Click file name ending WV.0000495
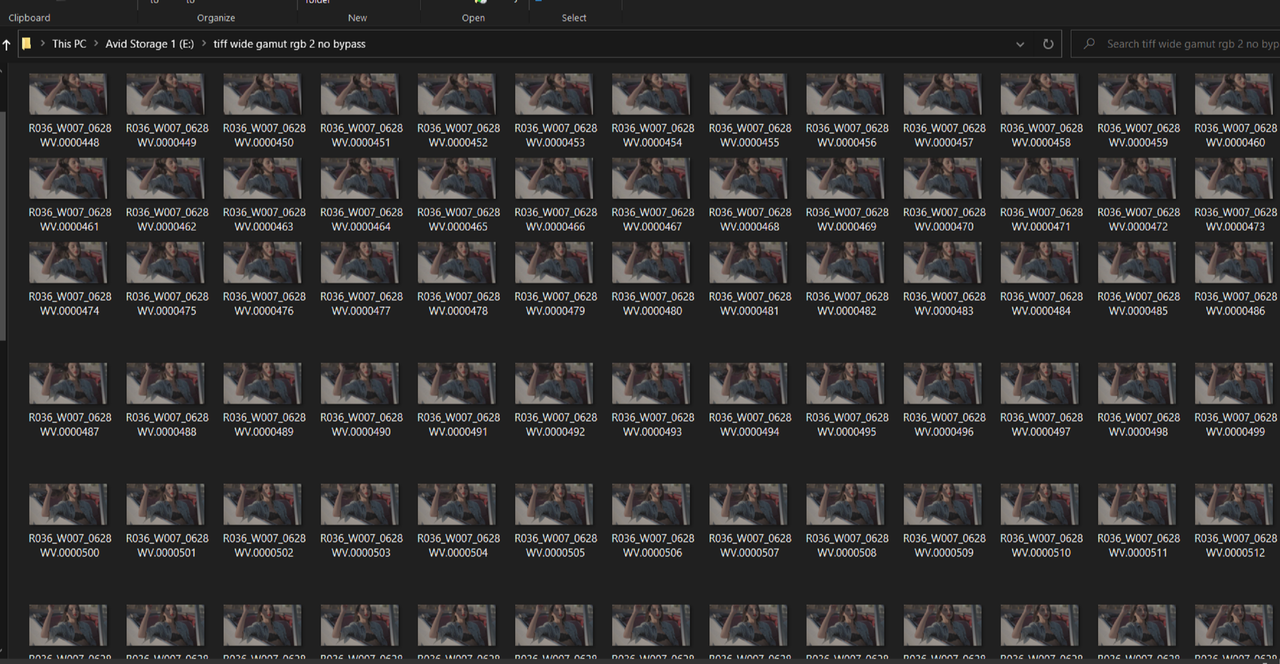1280x664 pixels. tap(846, 424)
